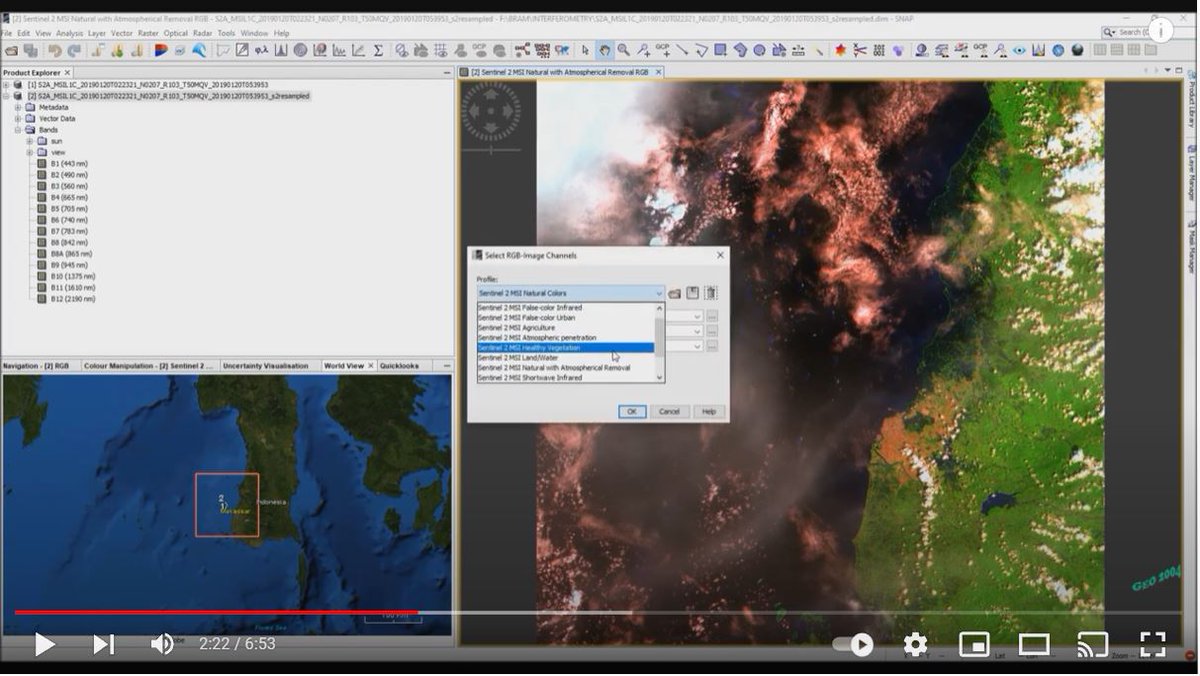Click the Undo arrow icon in toolbar
This screenshot has width=1200, height=676.
point(54,50)
